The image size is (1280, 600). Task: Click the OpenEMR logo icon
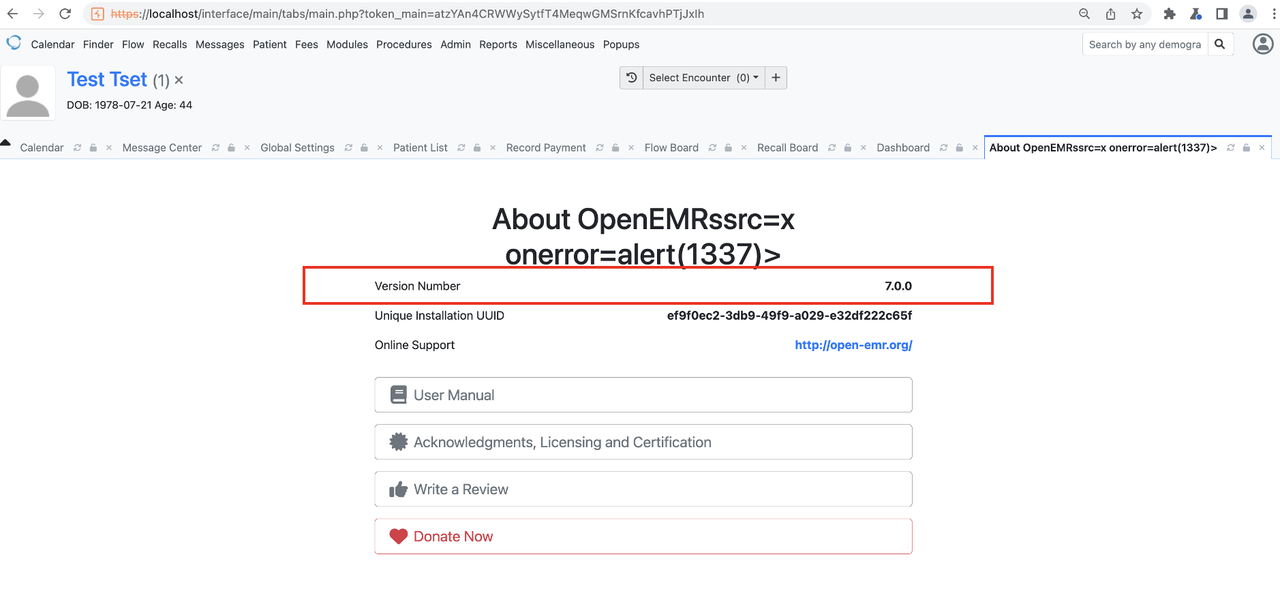(x=14, y=43)
